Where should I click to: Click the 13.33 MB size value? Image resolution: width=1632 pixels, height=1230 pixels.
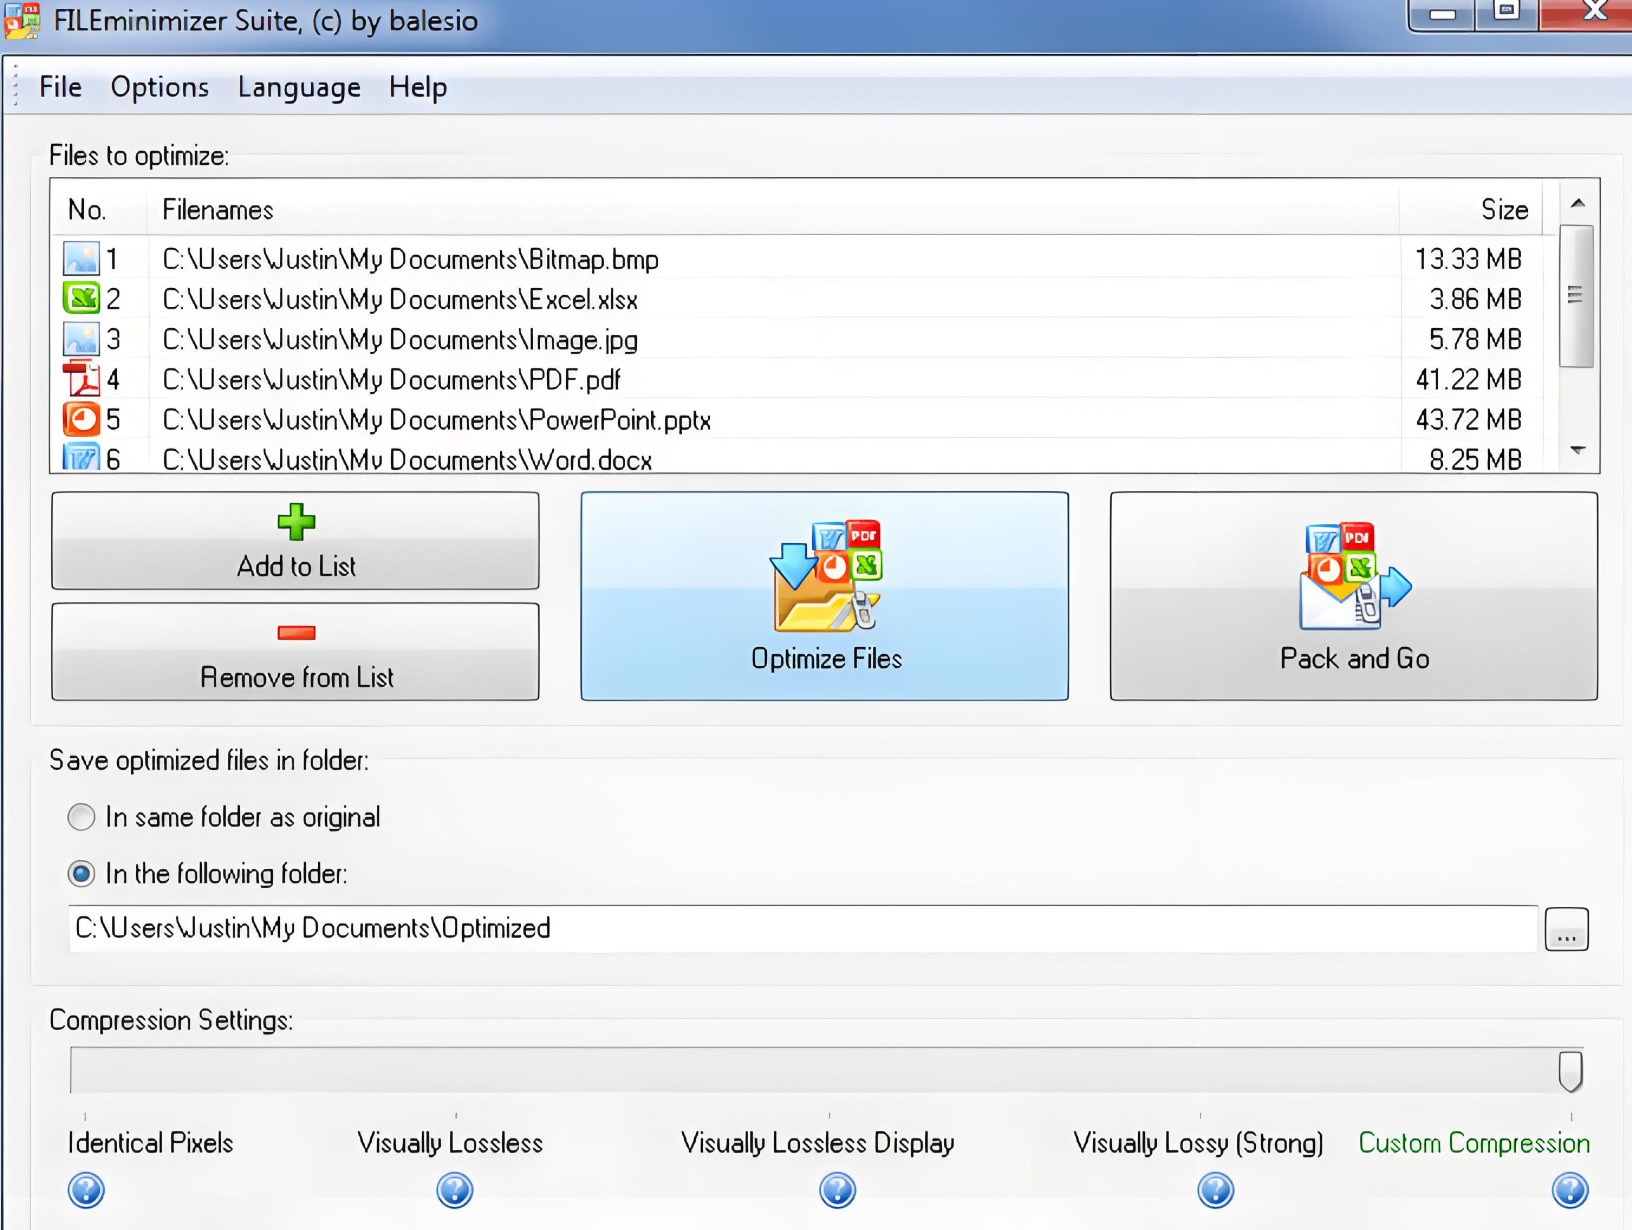coord(1468,259)
